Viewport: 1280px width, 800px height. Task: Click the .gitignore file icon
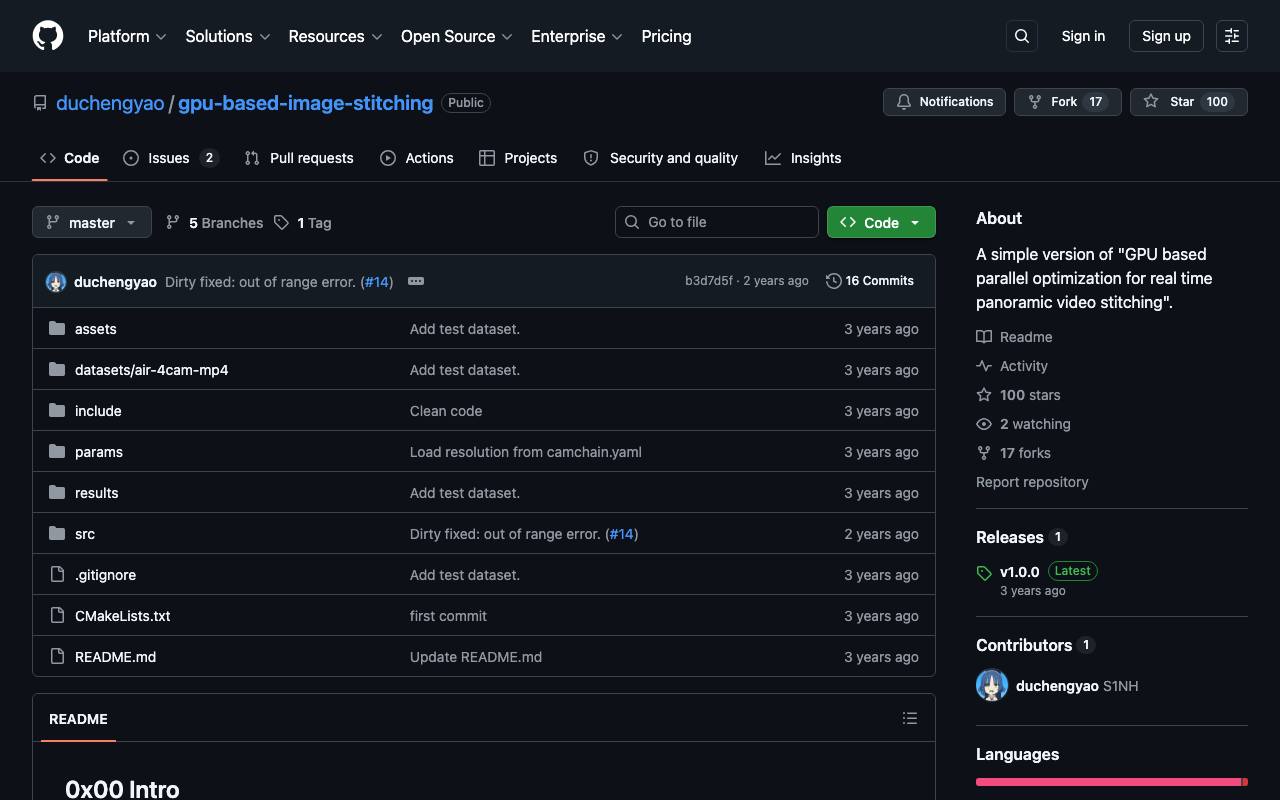tap(57, 575)
